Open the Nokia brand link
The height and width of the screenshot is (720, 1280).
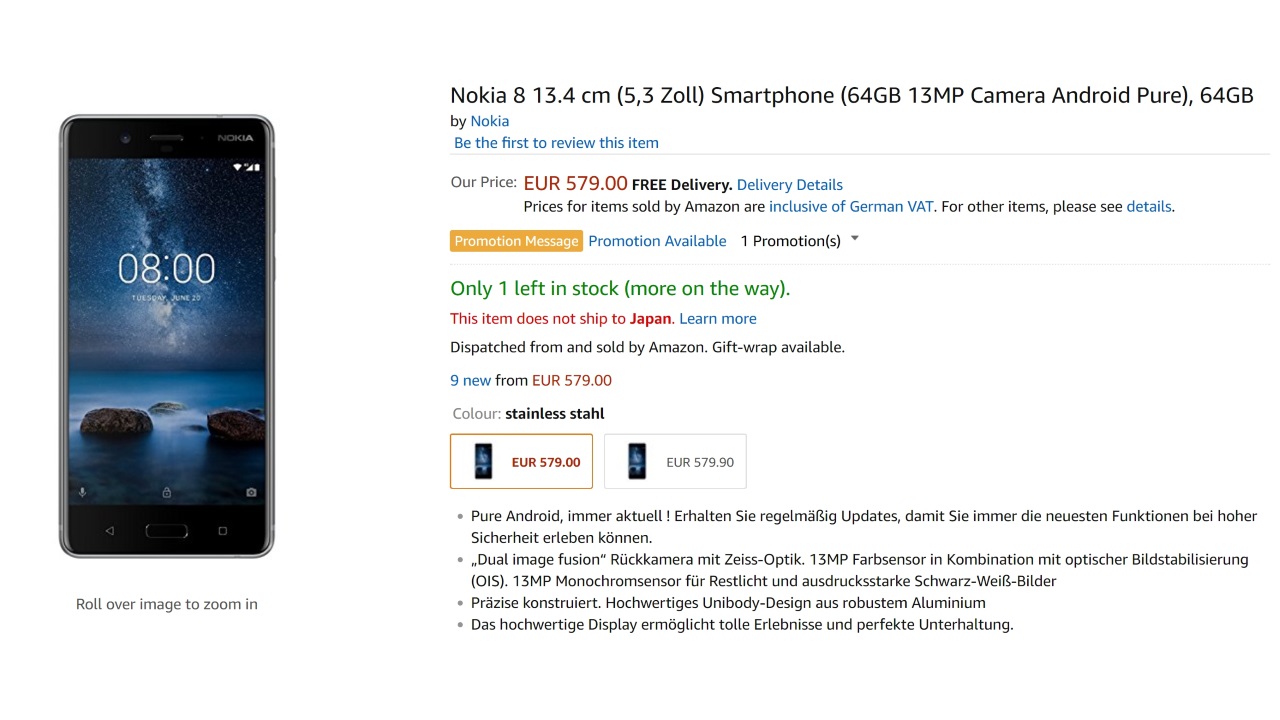(x=490, y=121)
